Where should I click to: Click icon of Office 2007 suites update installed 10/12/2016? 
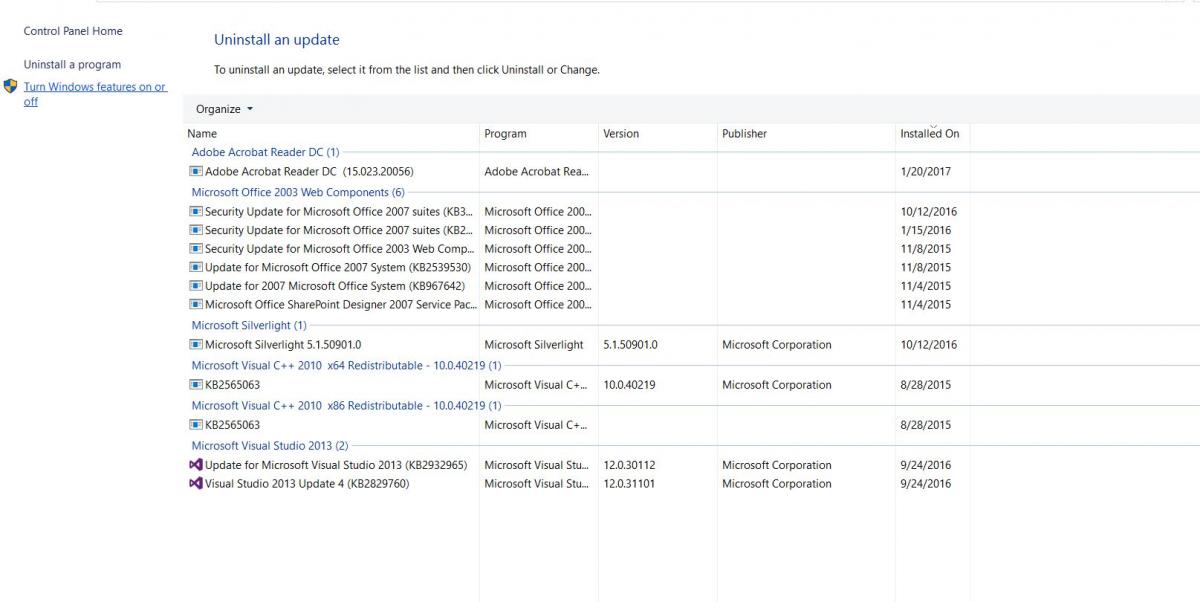[196, 212]
